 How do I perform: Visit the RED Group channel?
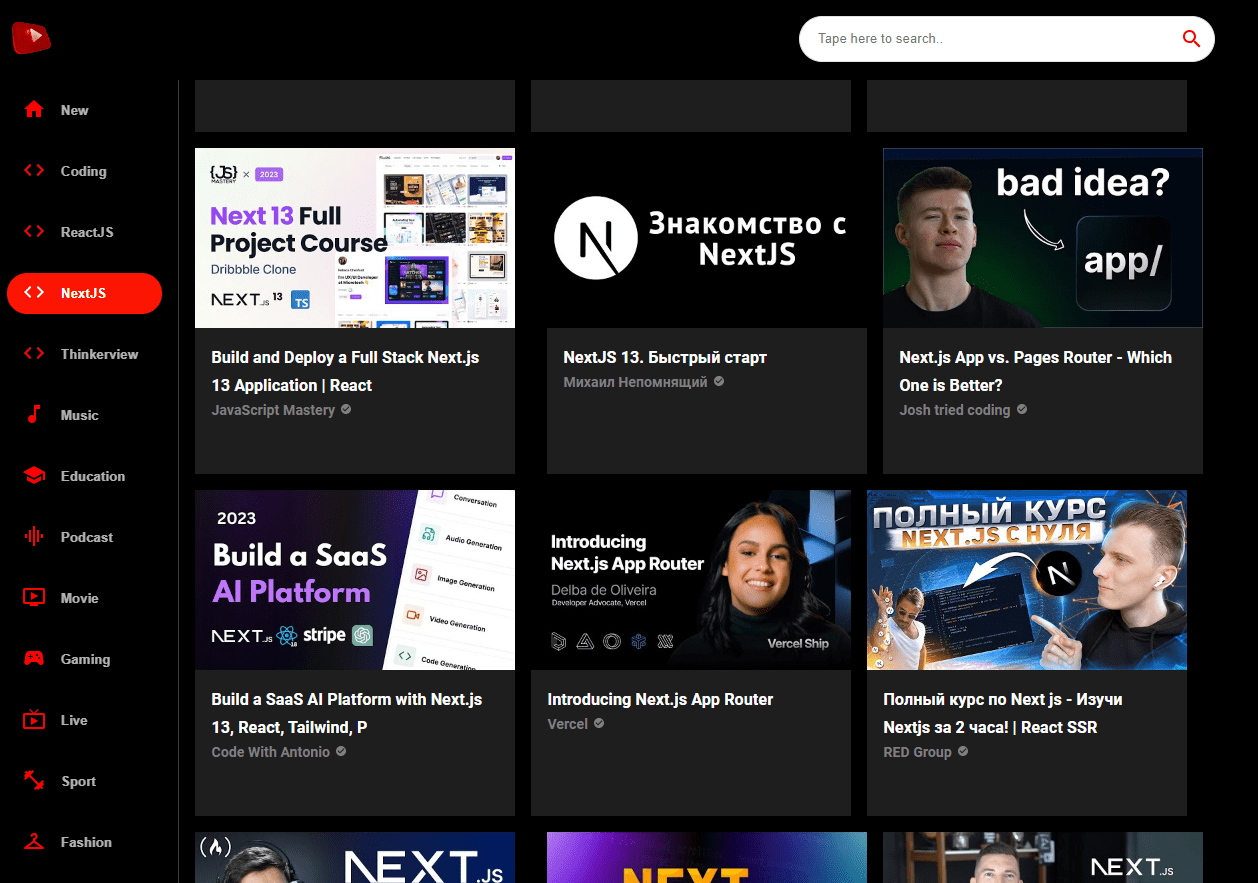click(x=917, y=752)
